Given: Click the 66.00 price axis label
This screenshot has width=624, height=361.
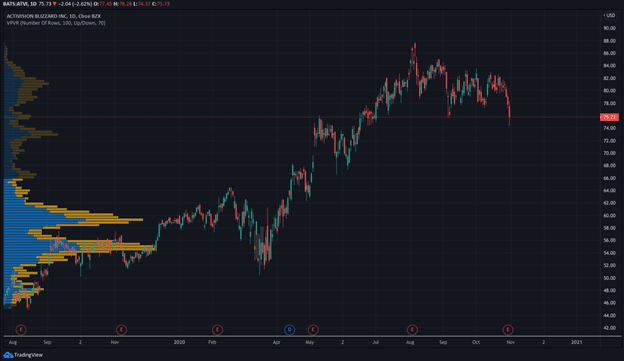Looking at the screenshot, I should pyautogui.click(x=609, y=178).
